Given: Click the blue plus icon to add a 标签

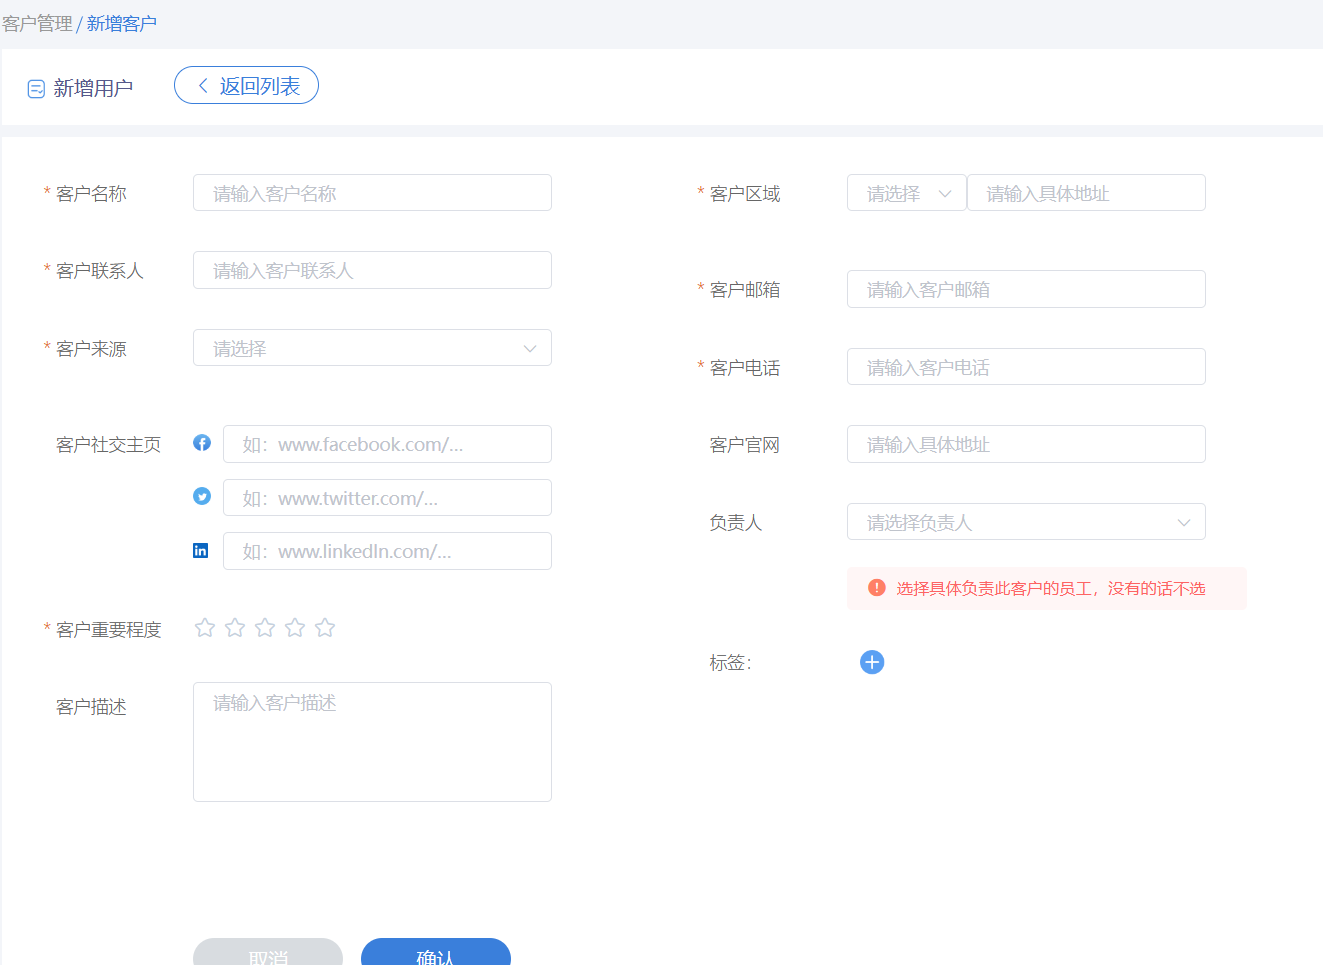Looking at the screenshot, I should tap(872, 662).
